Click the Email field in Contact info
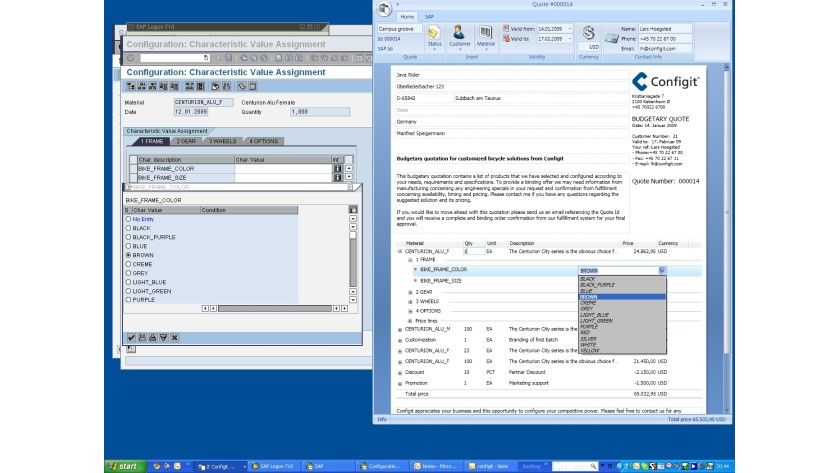This screenshot has height=473, width=840. pos(664,48)
